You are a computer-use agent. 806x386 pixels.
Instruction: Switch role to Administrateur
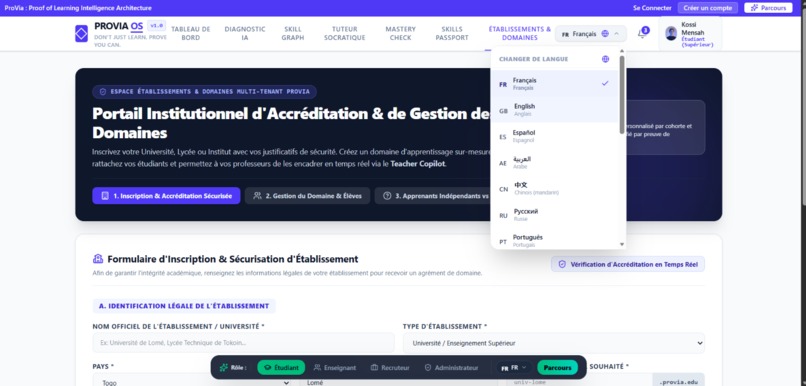click(451, 367)
